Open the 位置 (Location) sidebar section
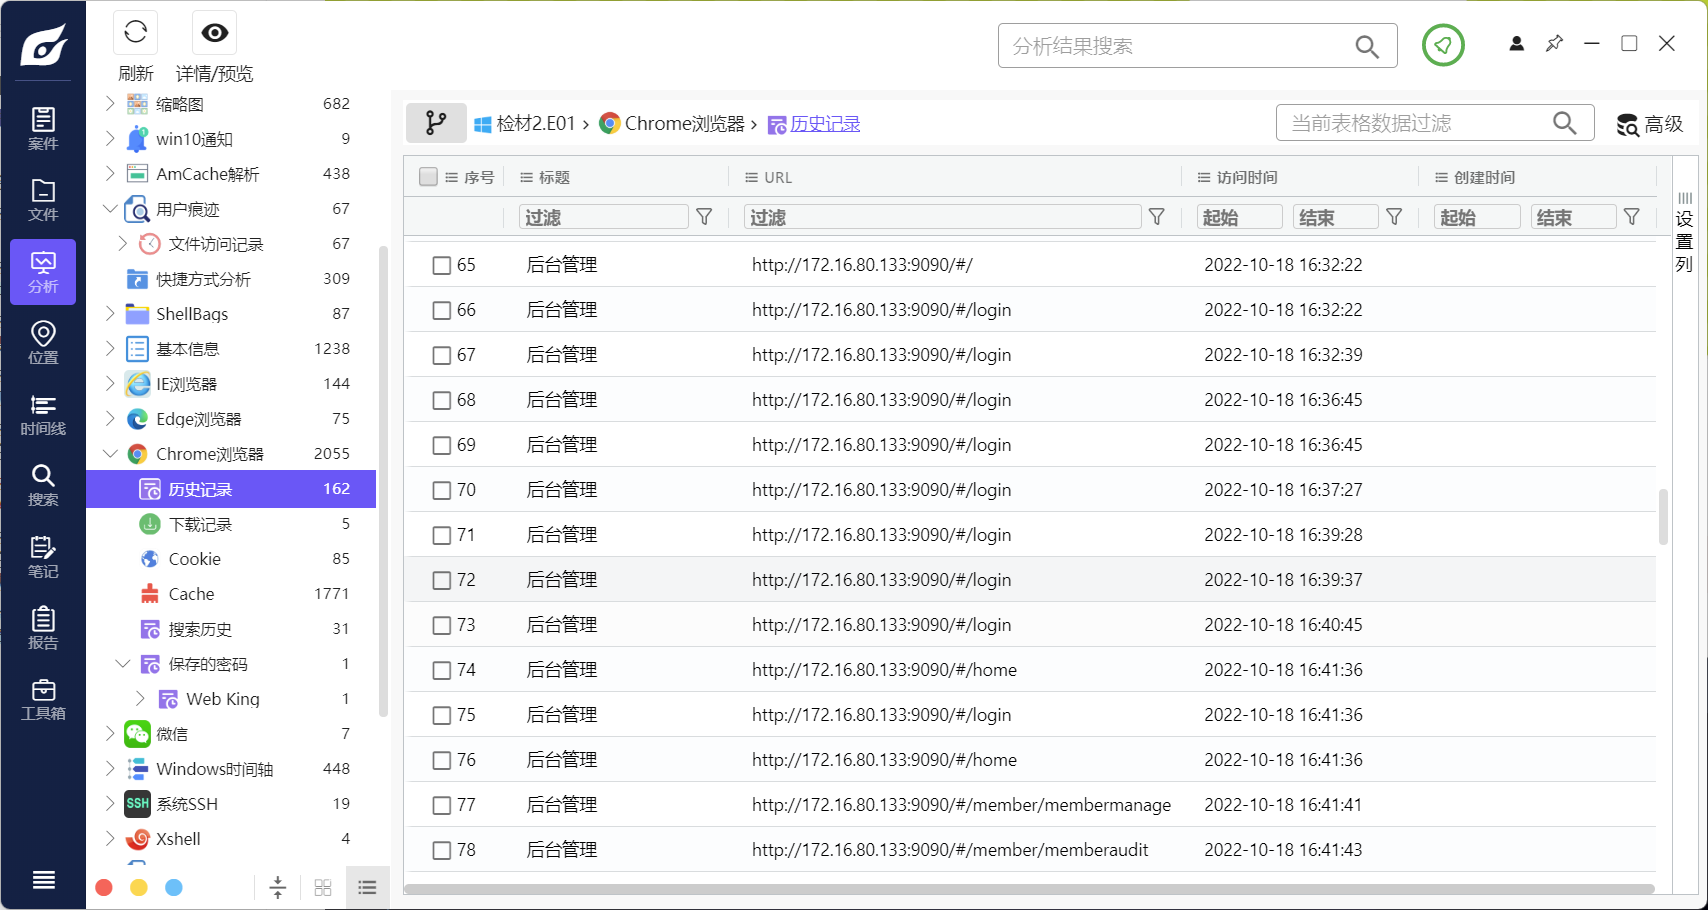 click(x=43, y=343)
